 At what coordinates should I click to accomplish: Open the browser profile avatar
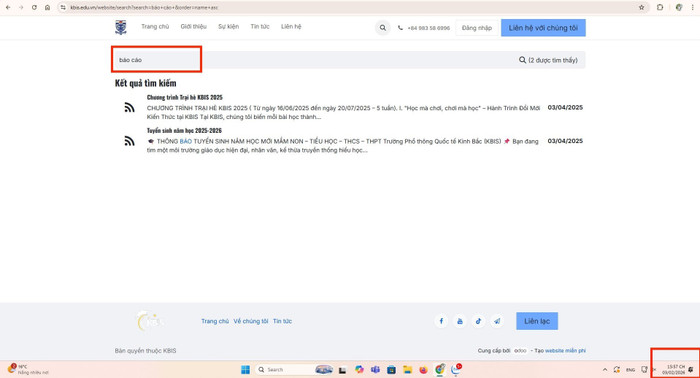[679, 8]
